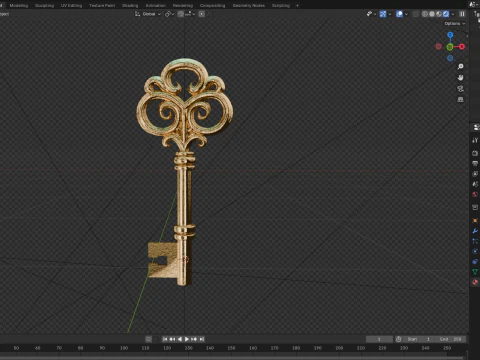Switch to solid viewport shading
The width and height of the screenshot is (480, 360).
click(432, 14)
